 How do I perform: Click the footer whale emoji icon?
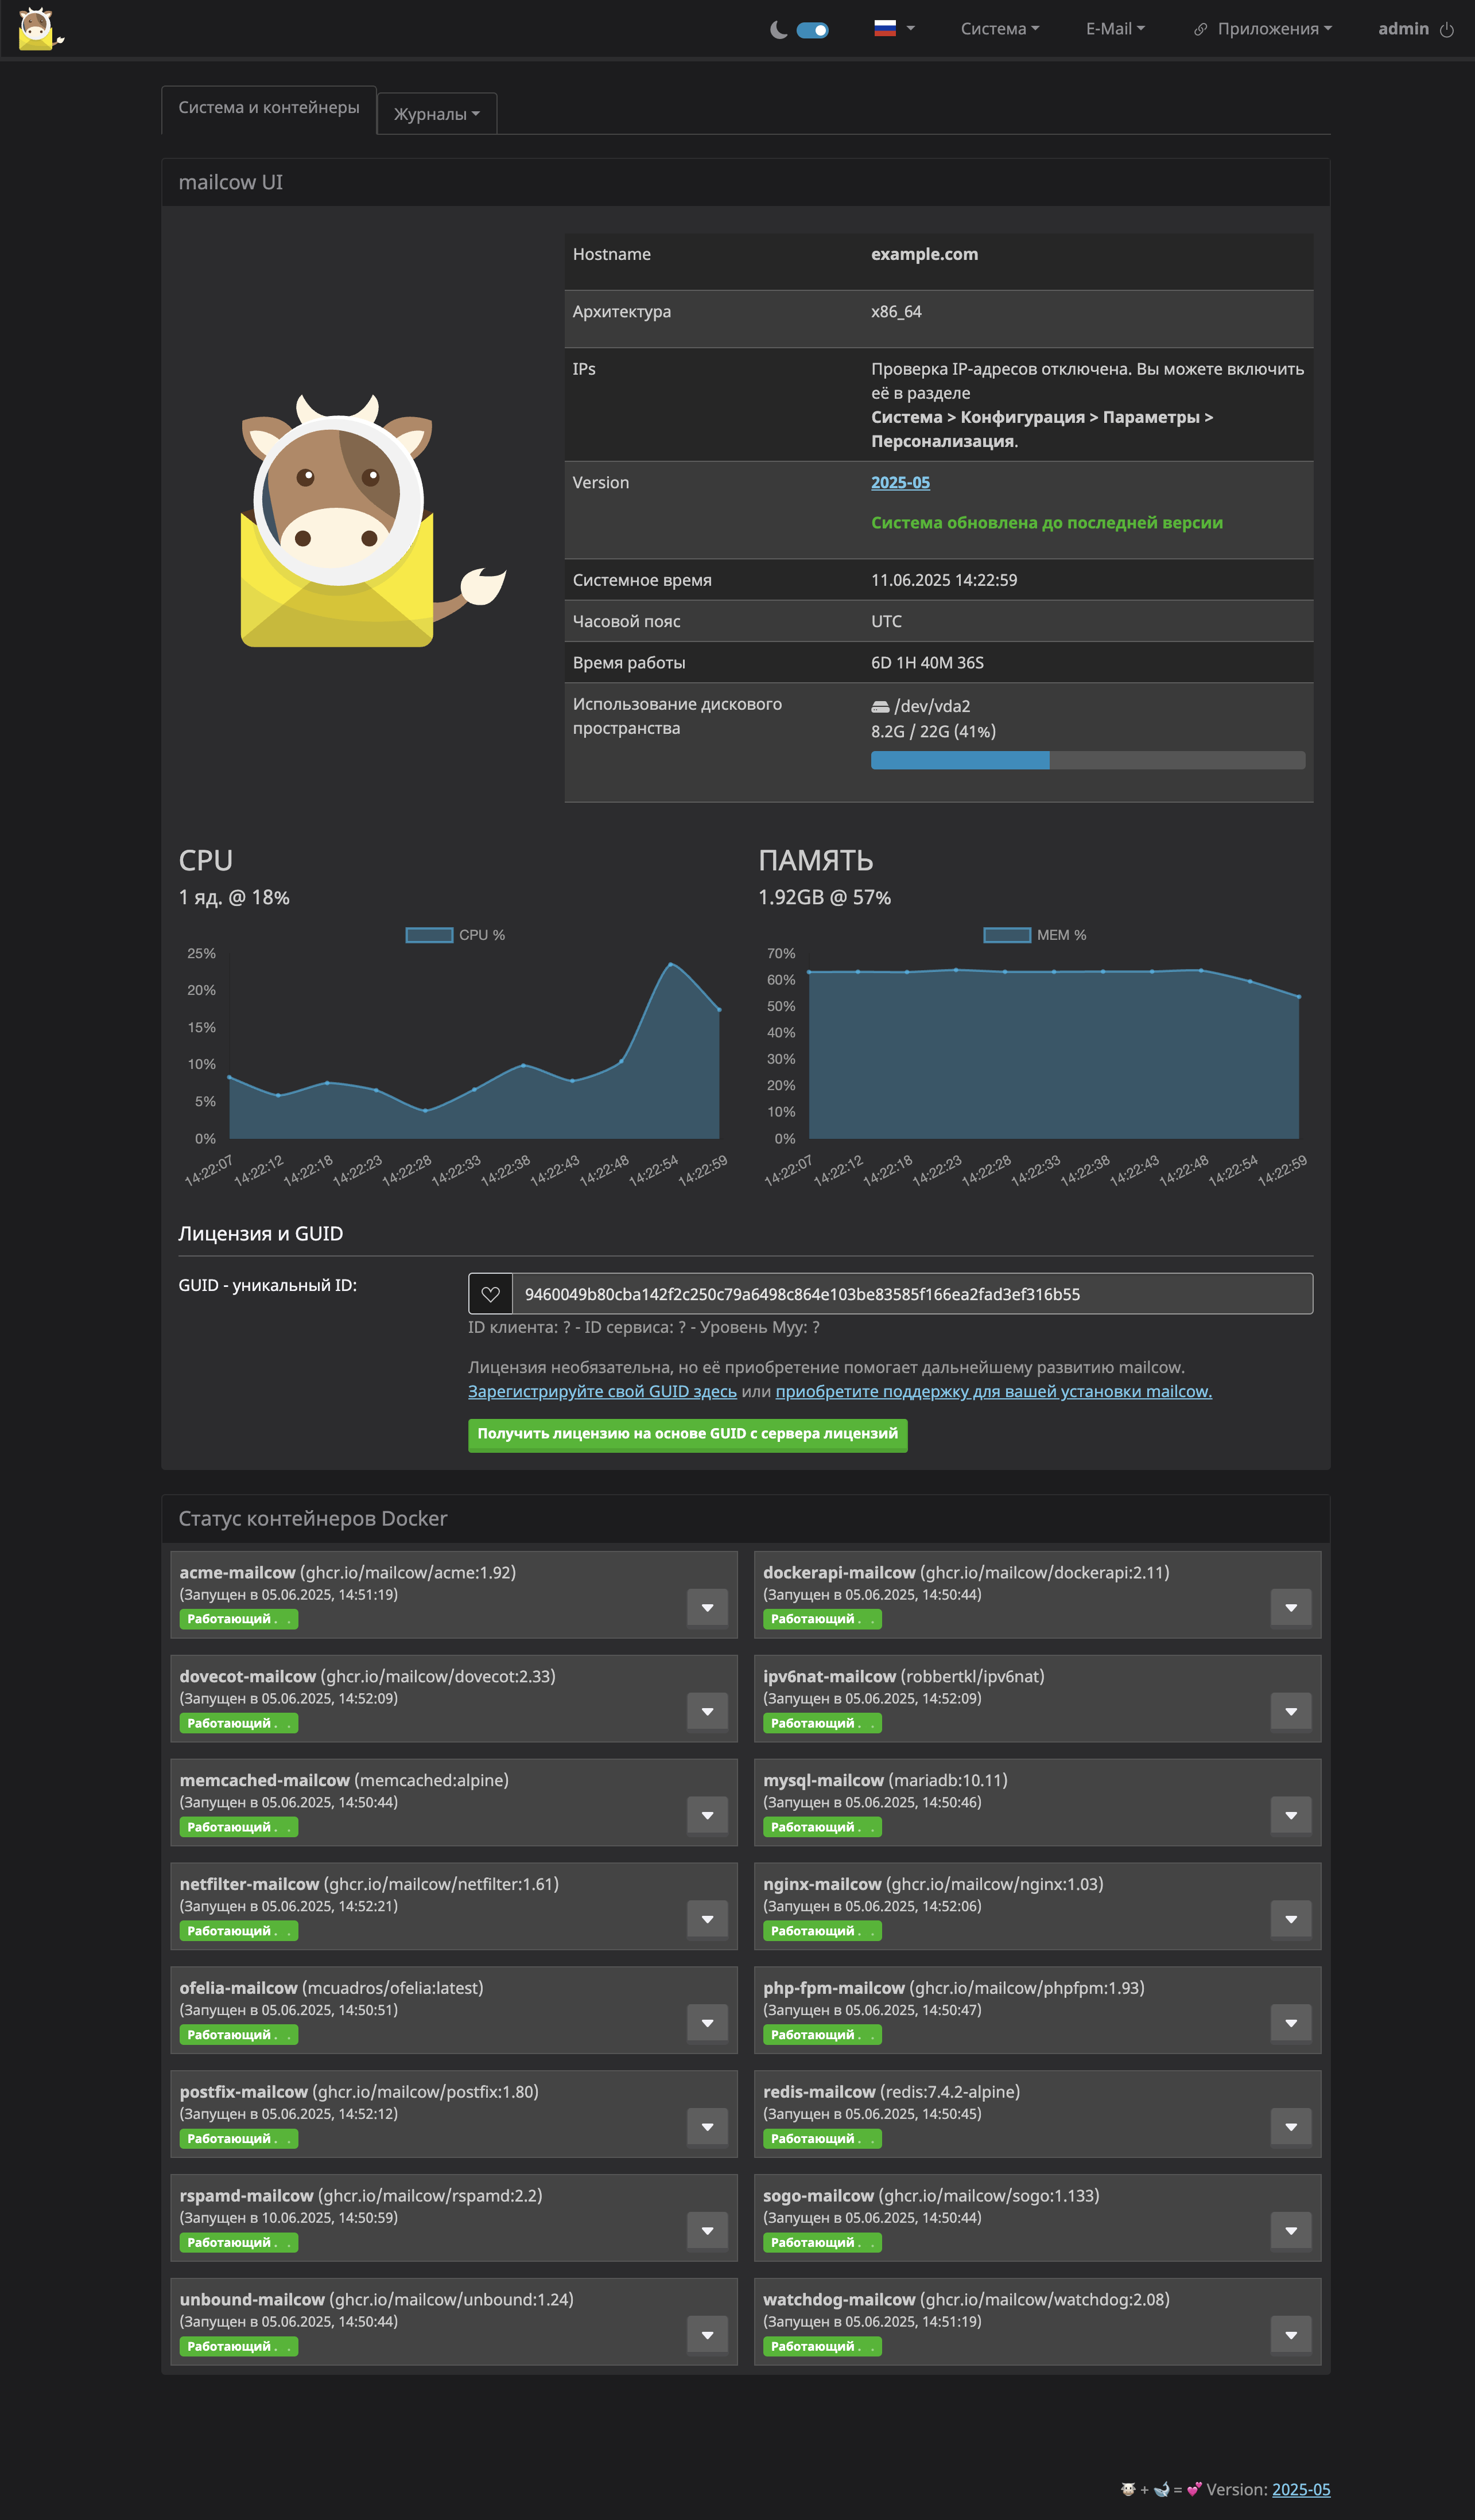click(x=1161, y=2490)
